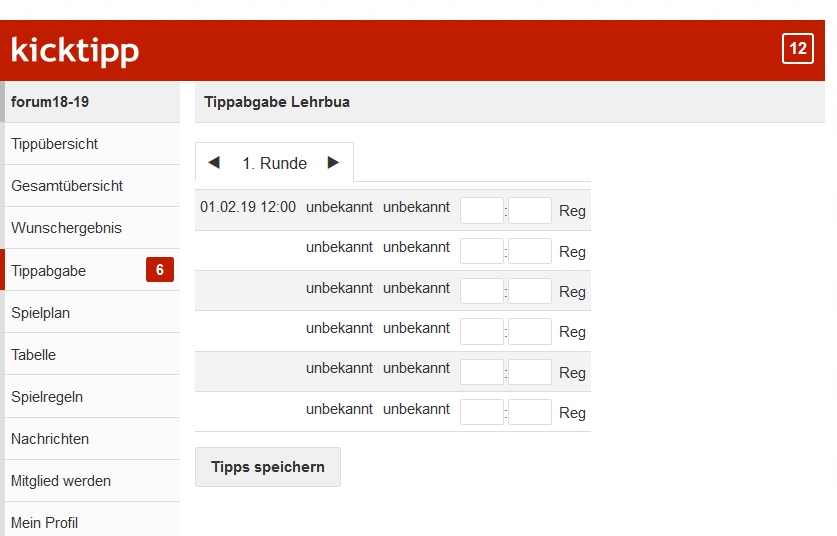This screenshot has height=536, width=837.
Task: Open the Spielplan page
Action: pos(40,313)
